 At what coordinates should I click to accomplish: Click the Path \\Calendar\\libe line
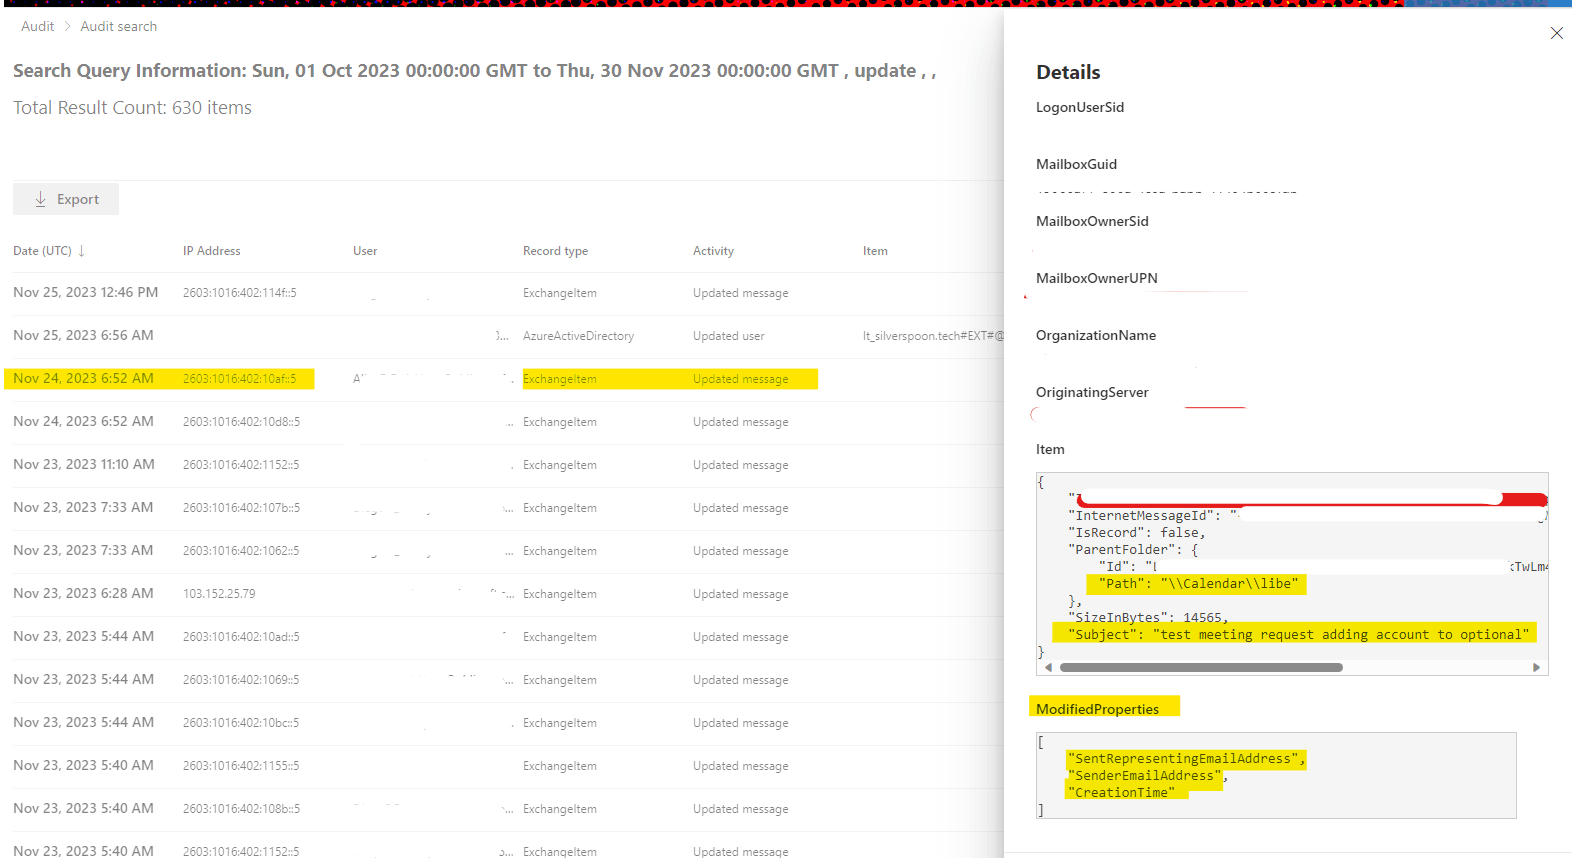(1198, 583)
